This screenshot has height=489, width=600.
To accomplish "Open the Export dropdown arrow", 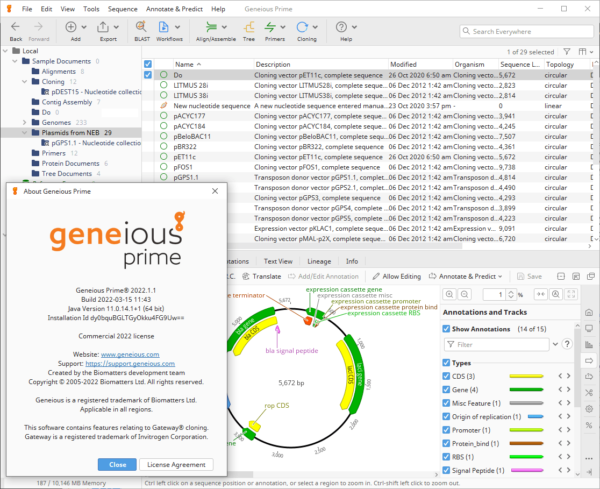I will click(116, 27).
